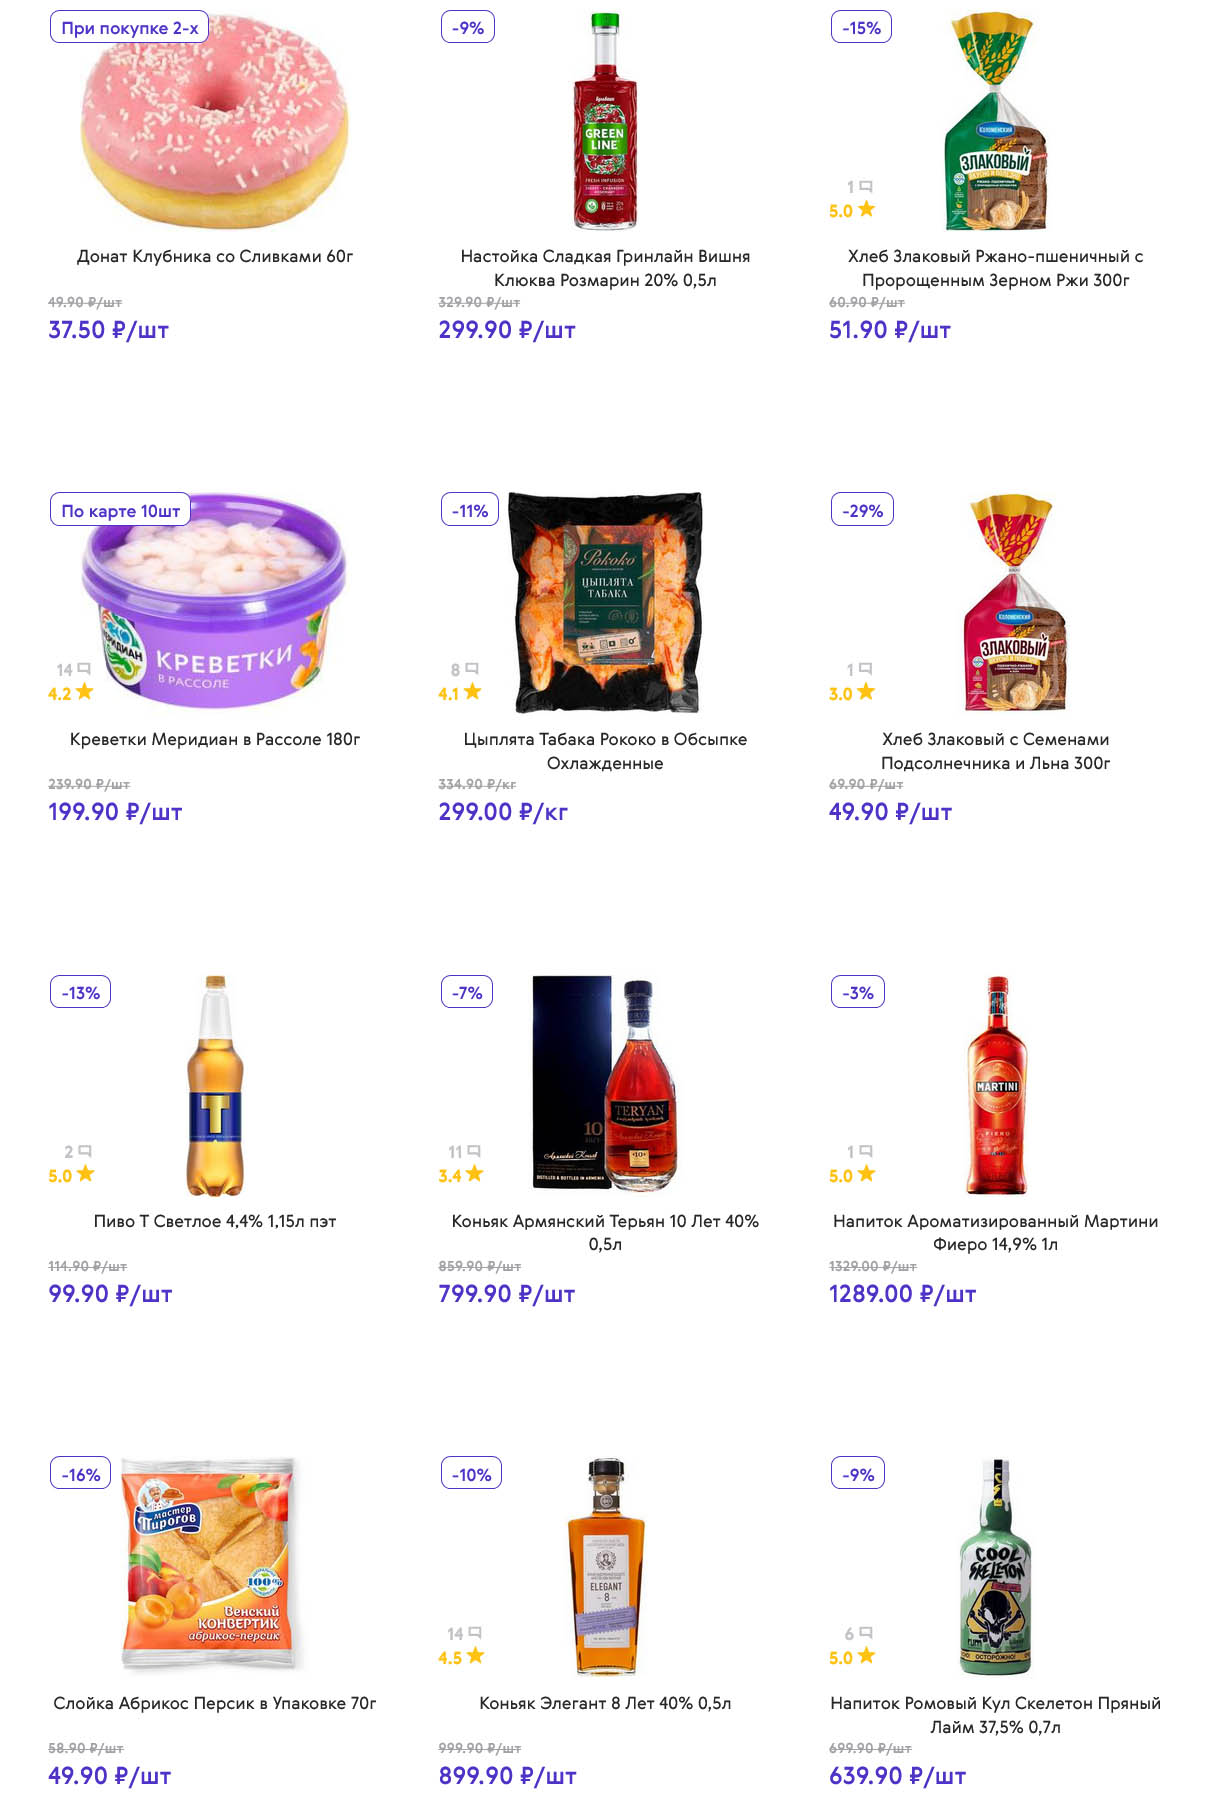
Task: Click the Green Line cherry liqueur bottle image
Action: pyautogui.click(x=605, y=122)
